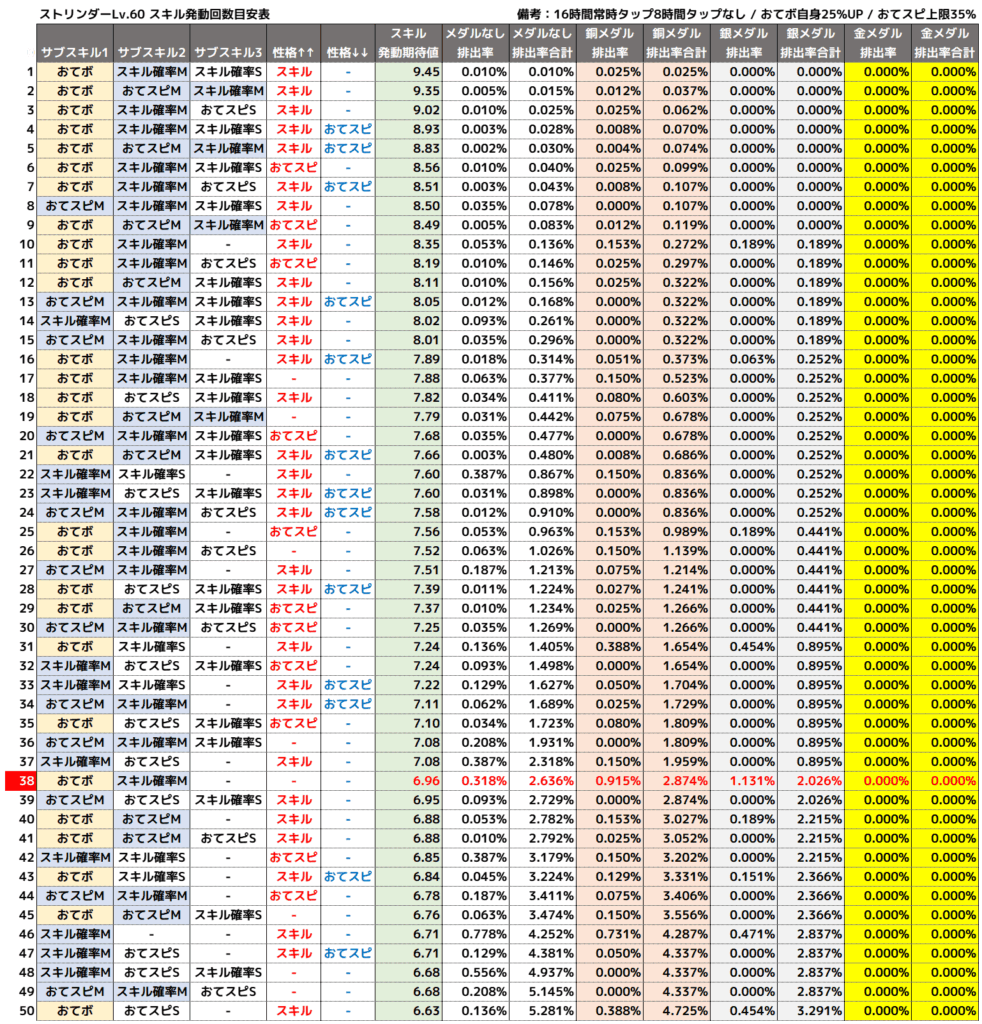
Task: Select the サブスキル2 column header
Action: click(x=151, y=51)
